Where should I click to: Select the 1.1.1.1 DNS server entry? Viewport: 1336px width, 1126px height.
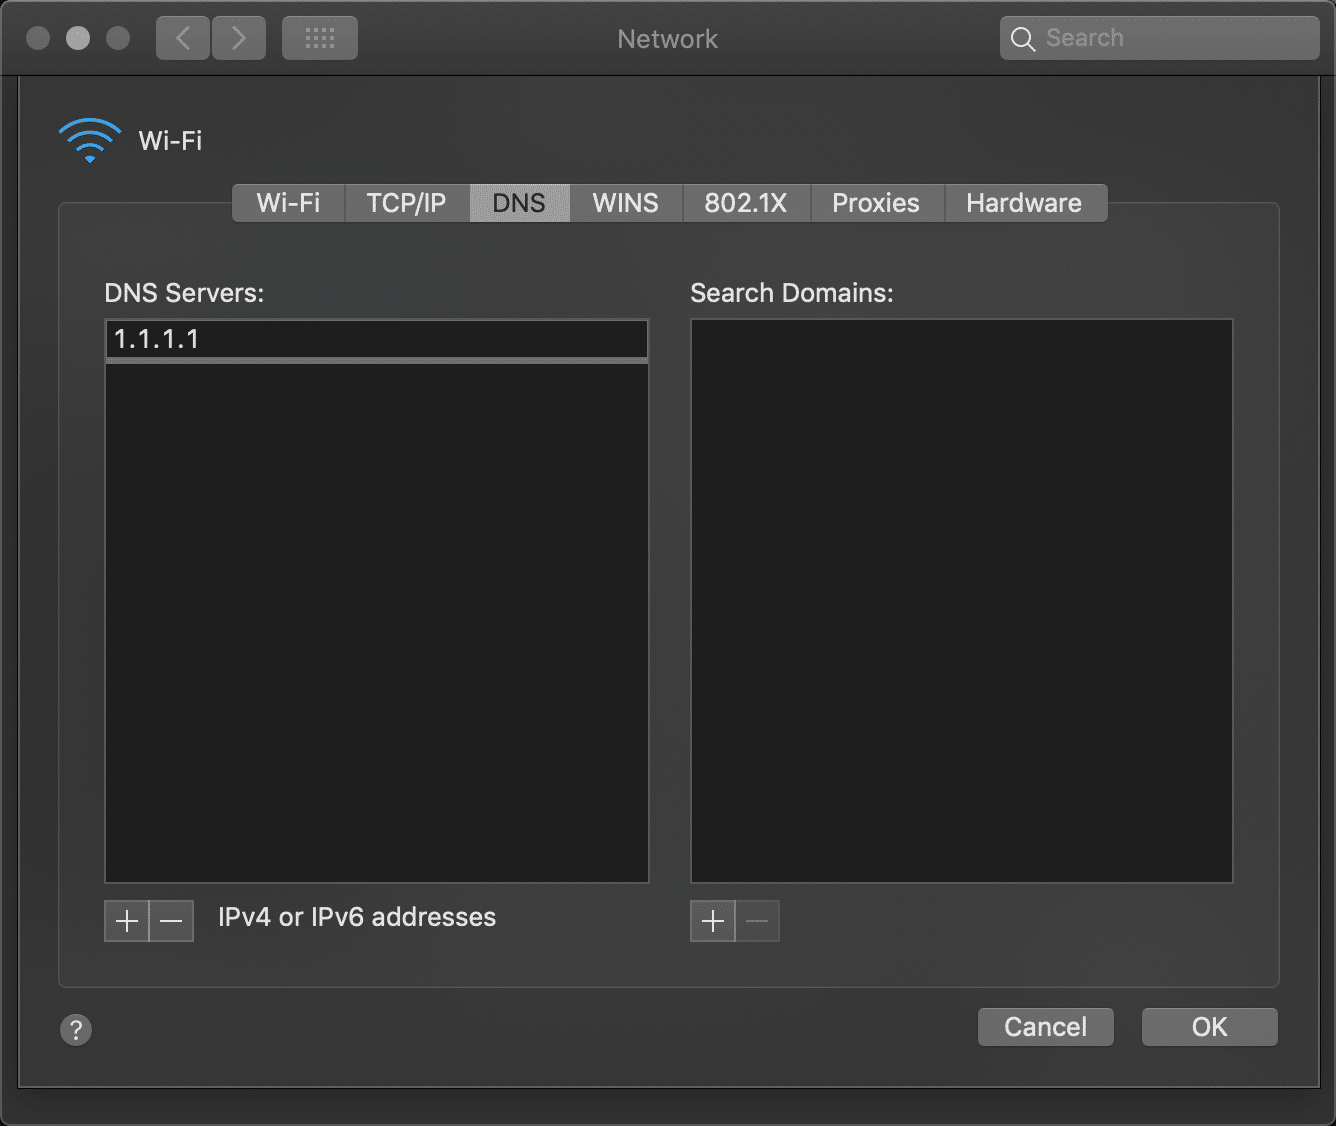[376, 339]
